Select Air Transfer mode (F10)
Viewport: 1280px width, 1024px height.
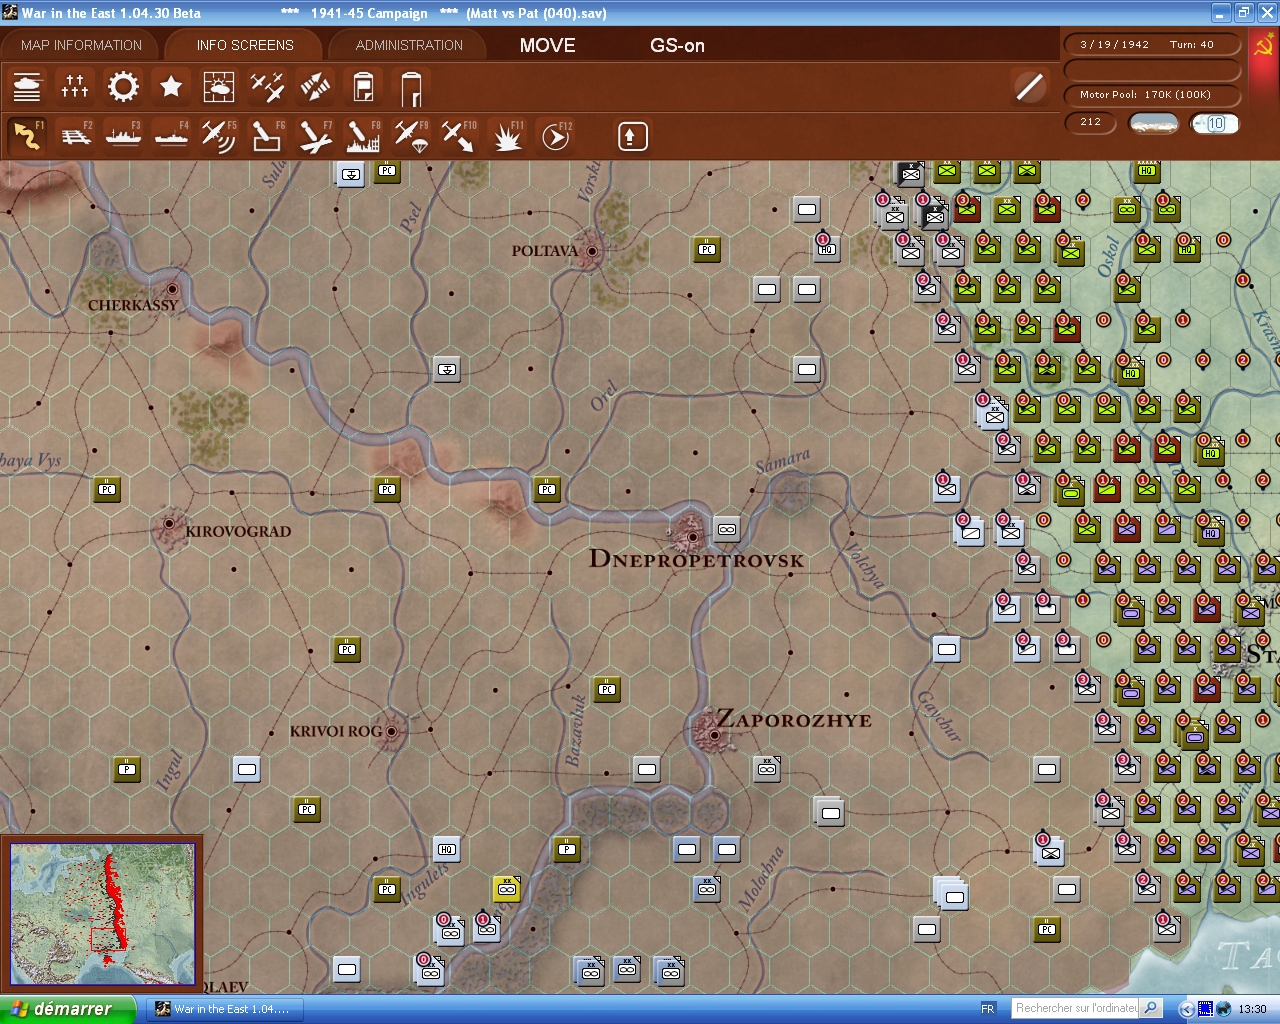pos(459,136)
